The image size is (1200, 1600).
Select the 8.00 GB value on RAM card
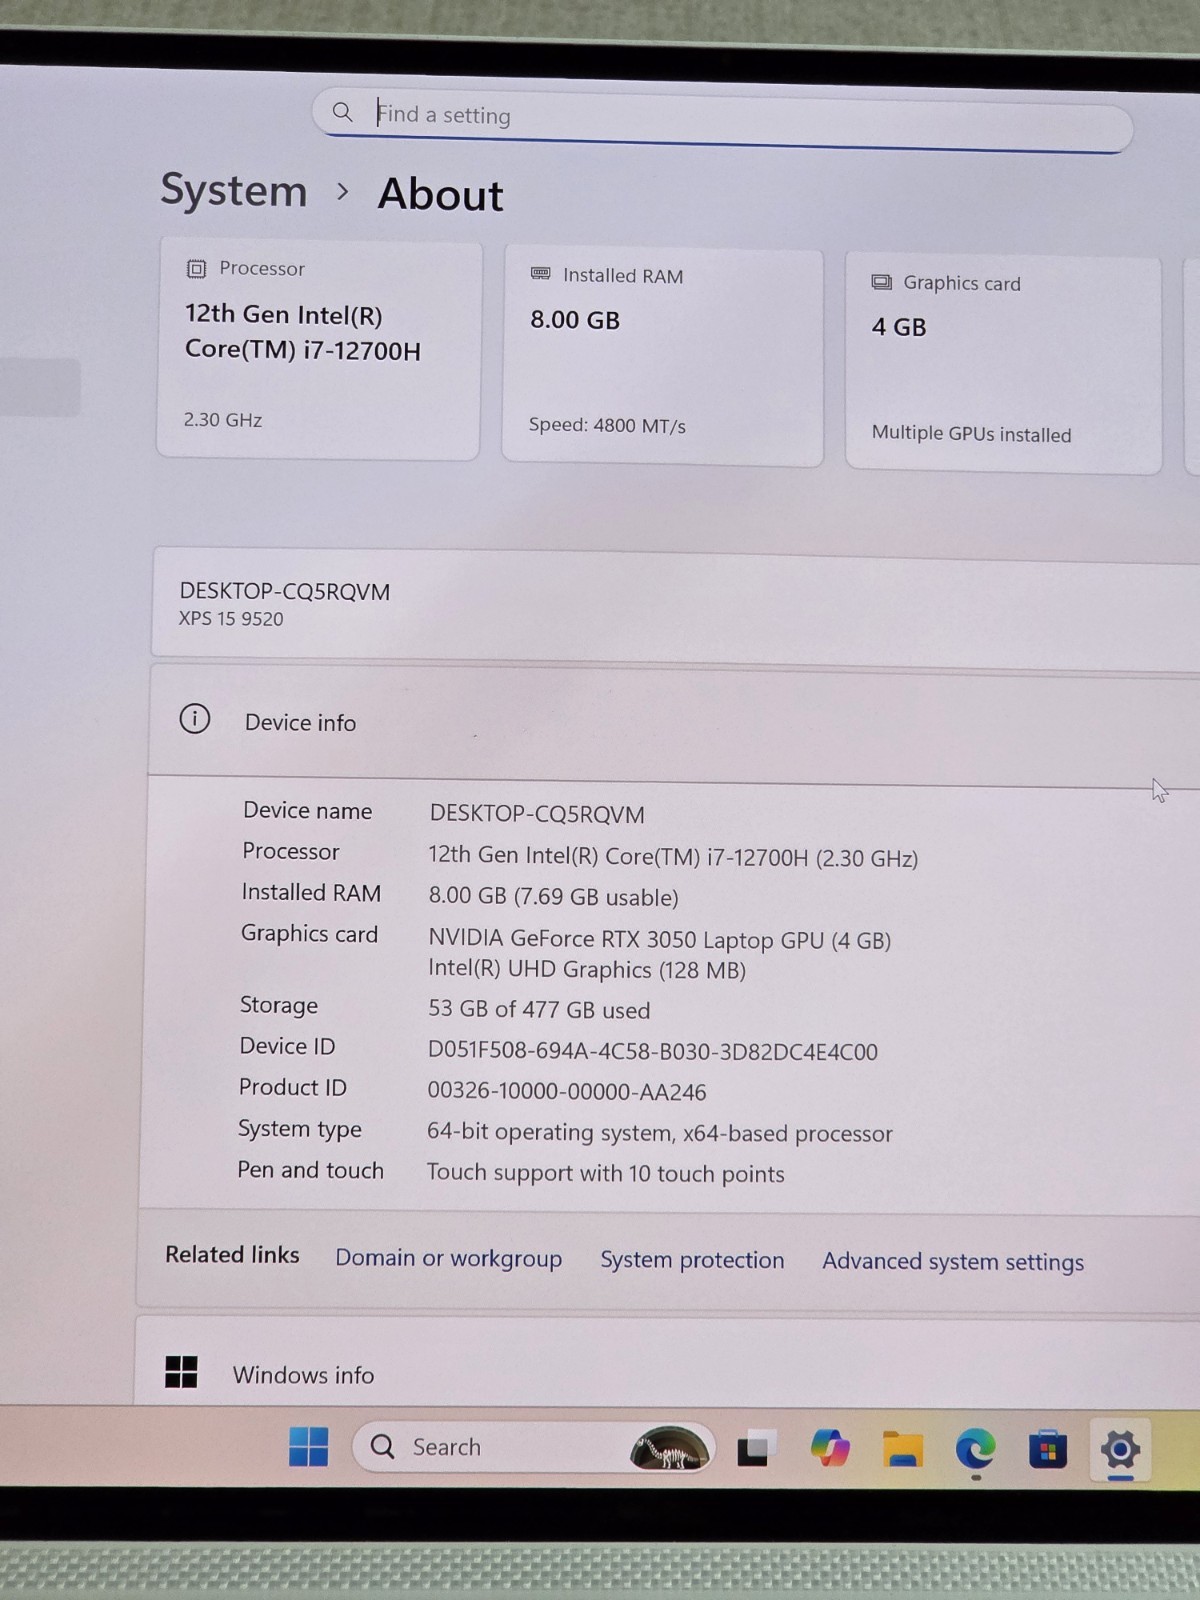click(x=575, y=320)
